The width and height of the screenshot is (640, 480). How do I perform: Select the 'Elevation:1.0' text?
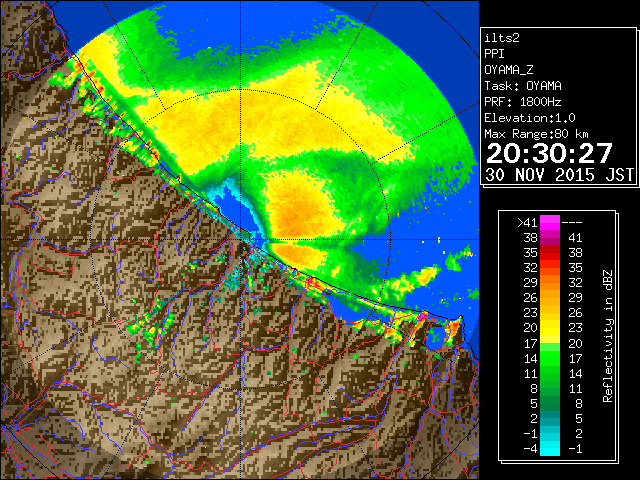pos(530,118)
